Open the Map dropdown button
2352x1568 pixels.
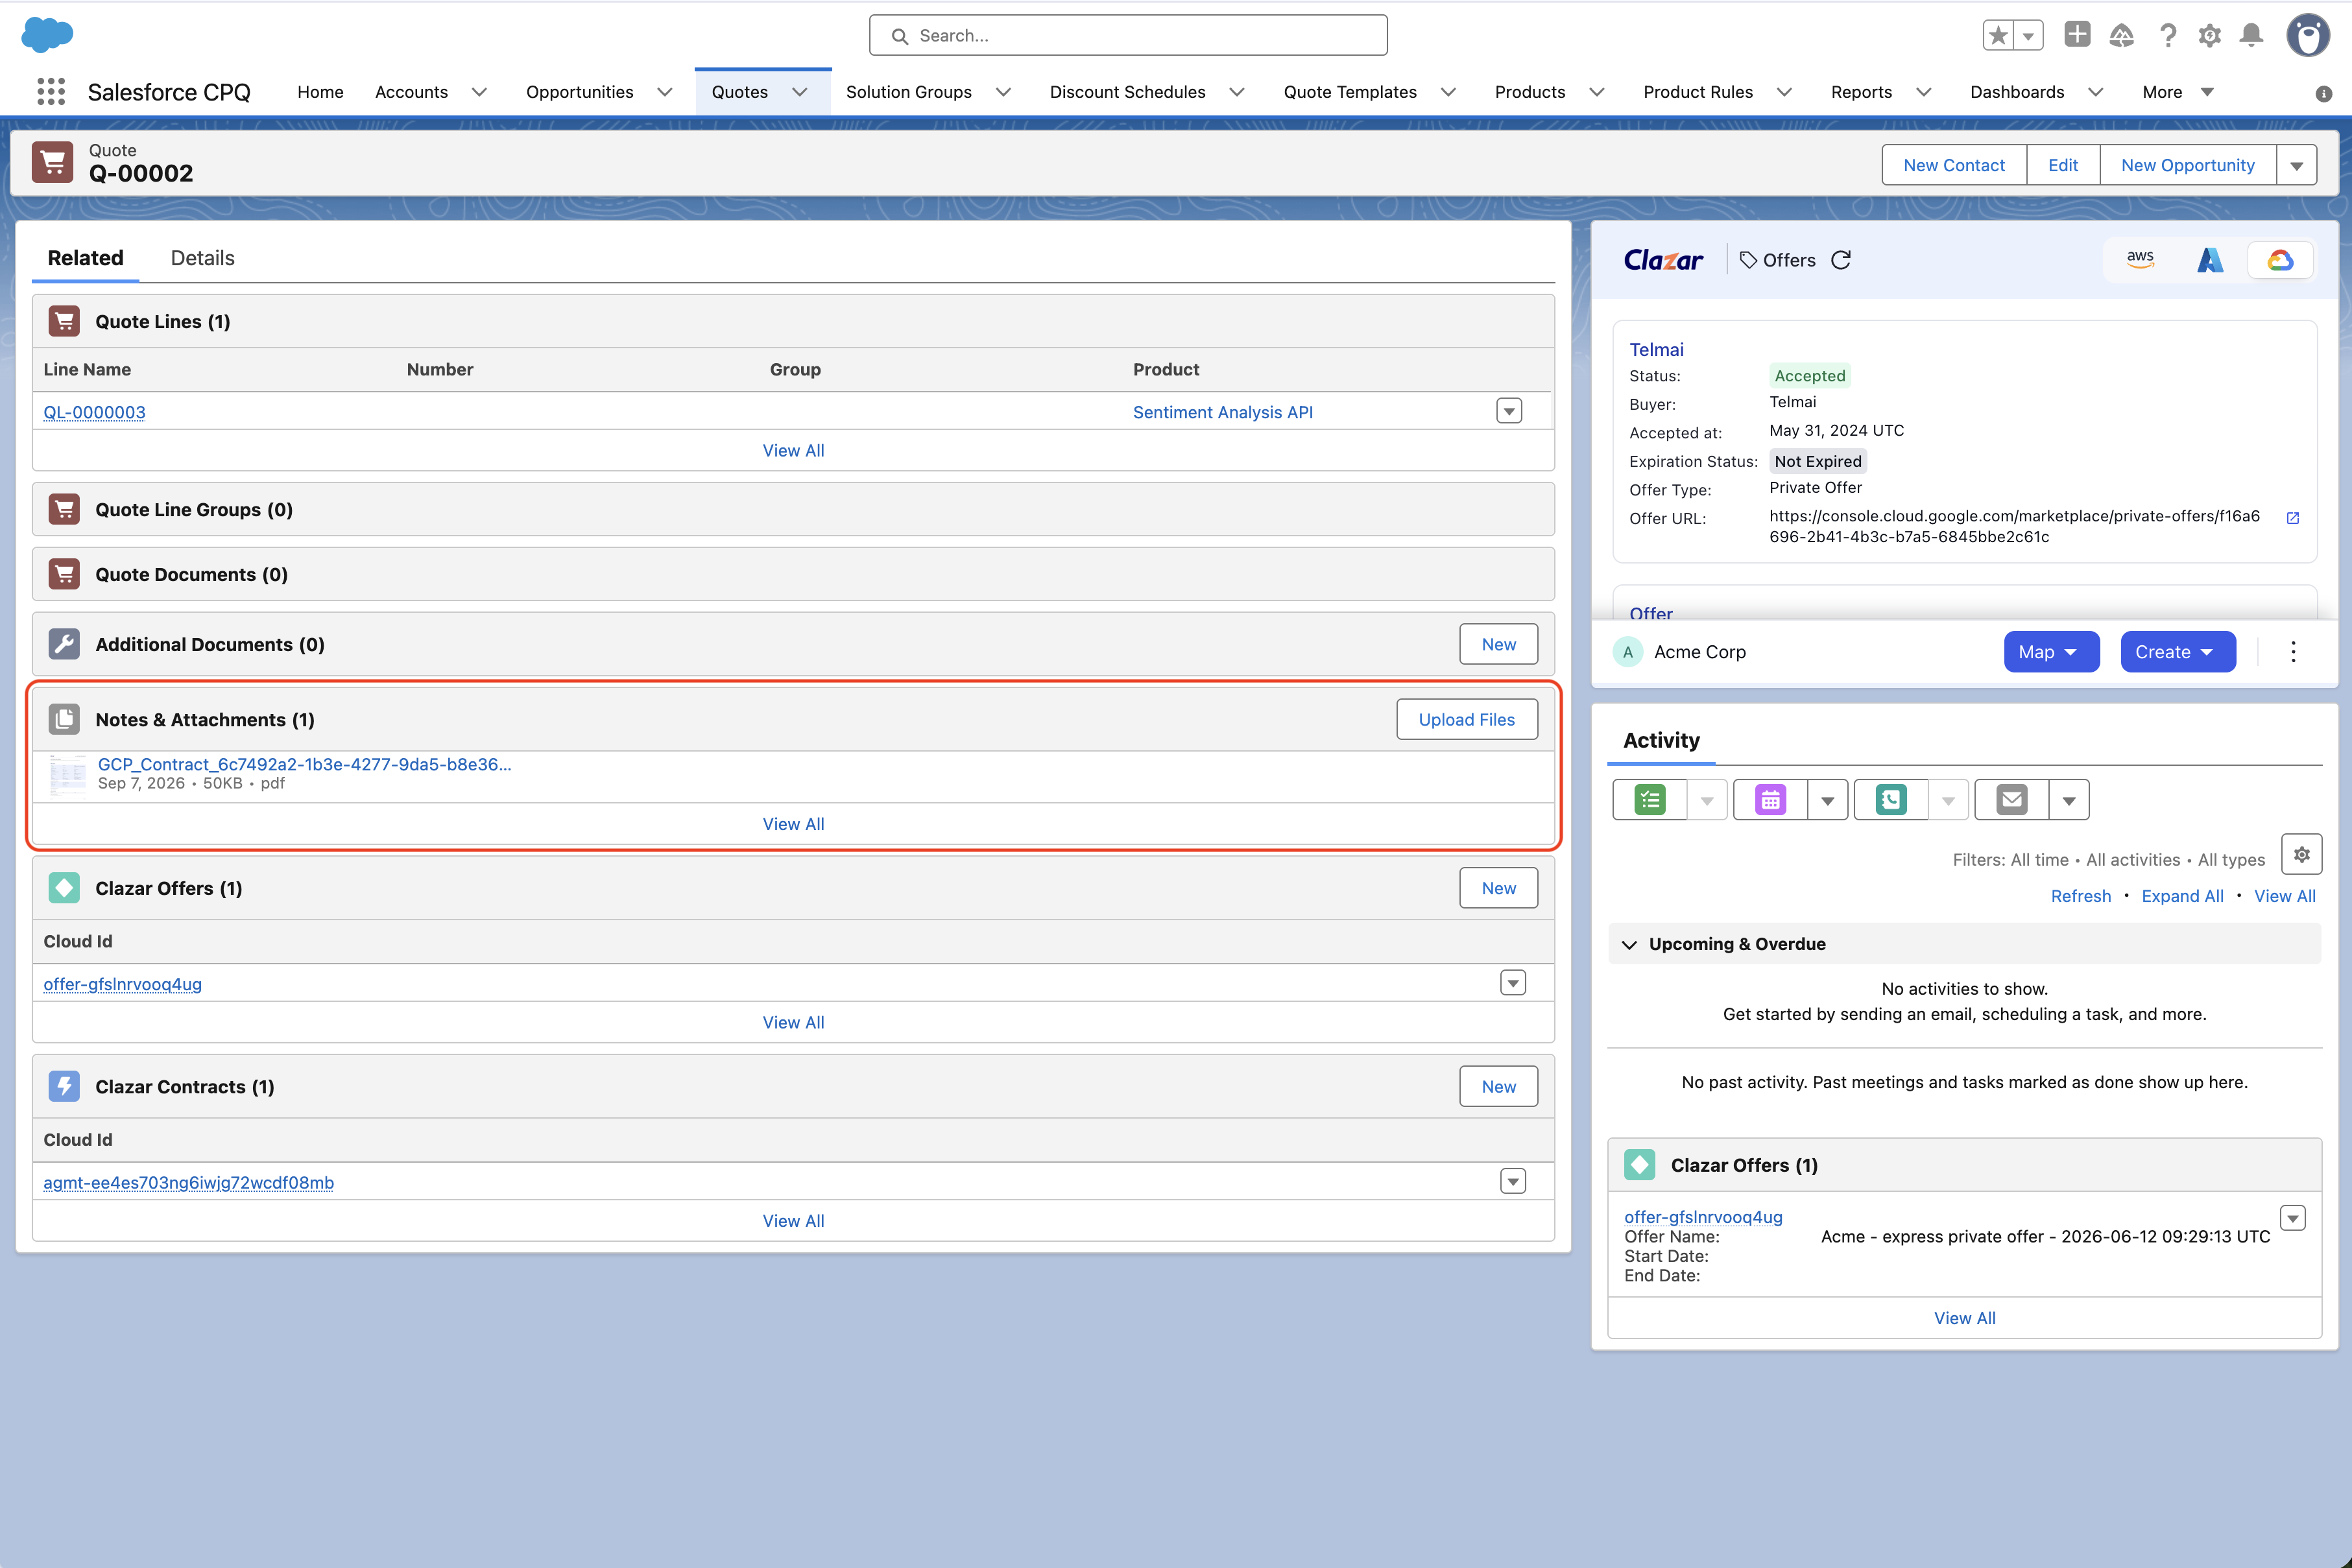coord(2051,652)
